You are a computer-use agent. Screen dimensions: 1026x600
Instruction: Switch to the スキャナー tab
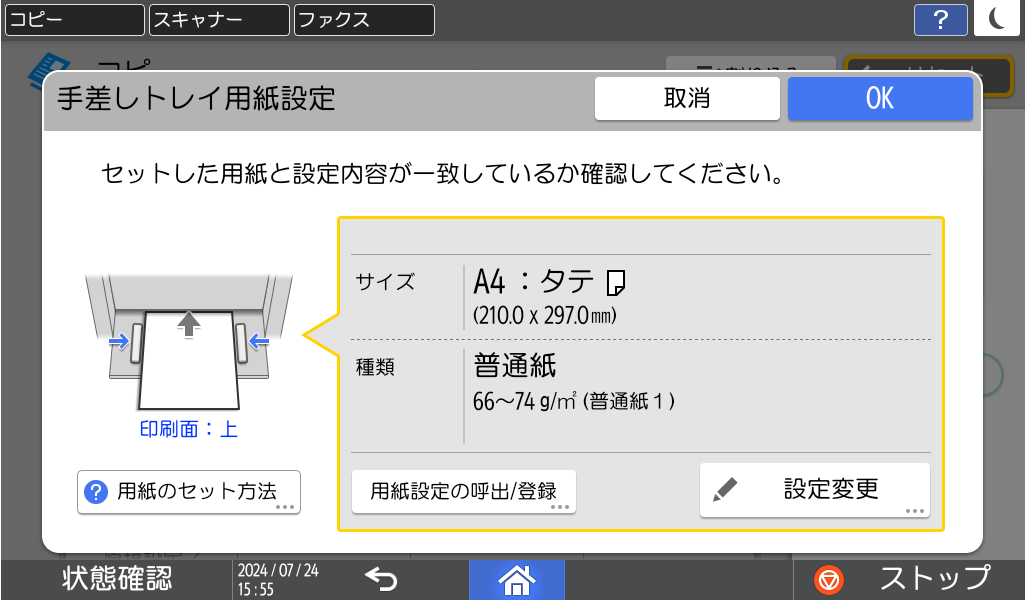click(219, 19)
